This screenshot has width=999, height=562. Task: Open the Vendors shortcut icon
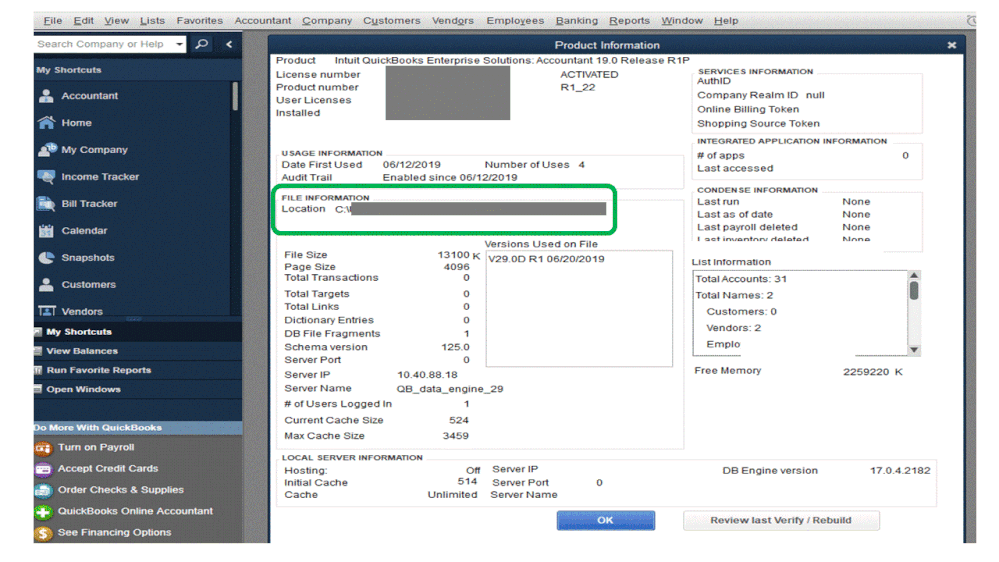47,311
